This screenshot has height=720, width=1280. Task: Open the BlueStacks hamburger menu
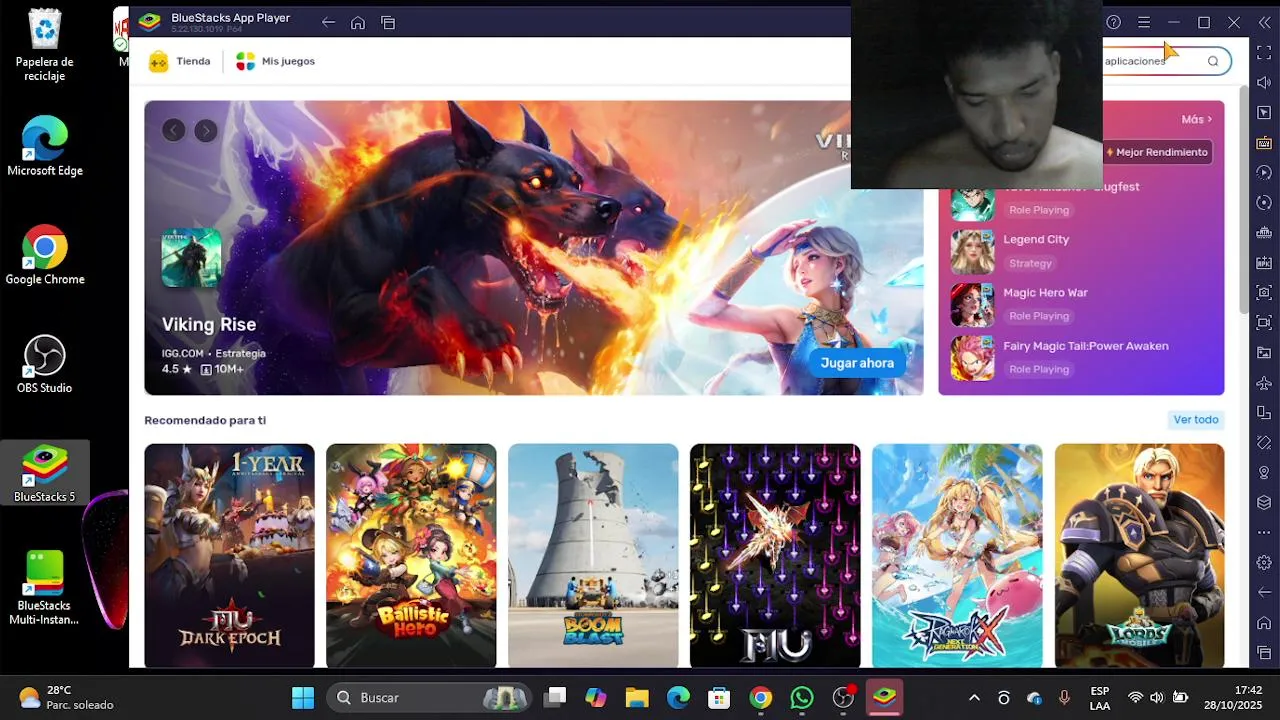[1144, 22]
